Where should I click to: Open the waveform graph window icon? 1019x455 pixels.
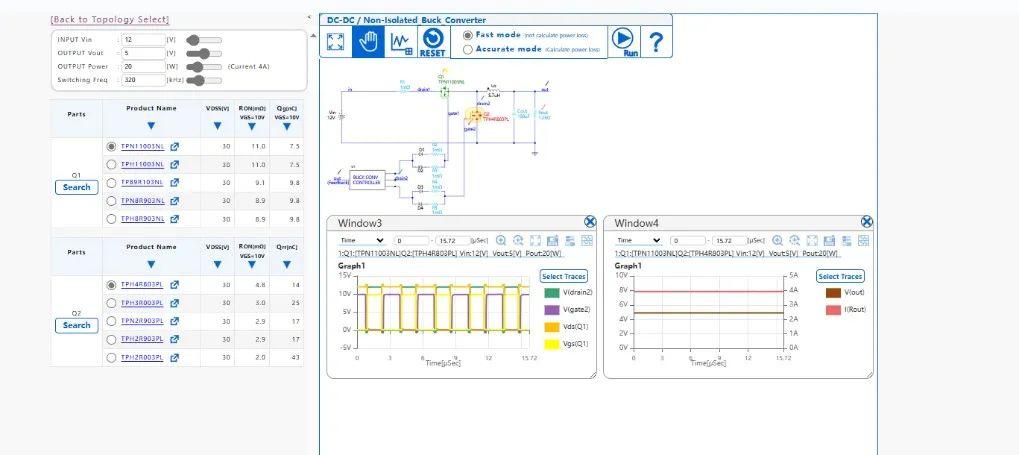(x=400, y=42)
